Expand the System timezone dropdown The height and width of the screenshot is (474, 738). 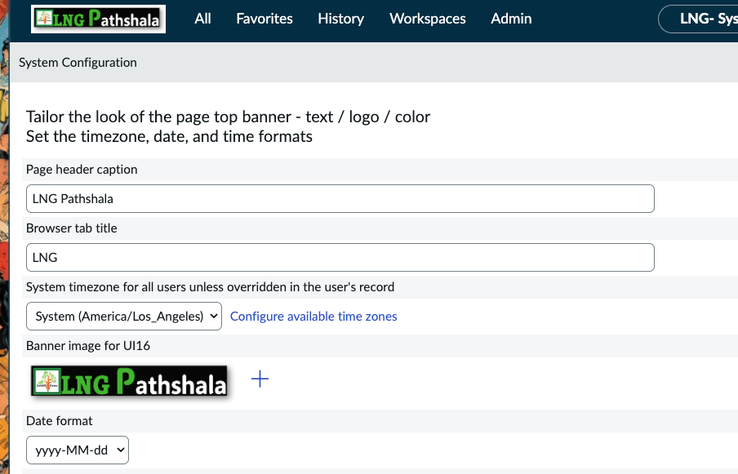point(124,316)
